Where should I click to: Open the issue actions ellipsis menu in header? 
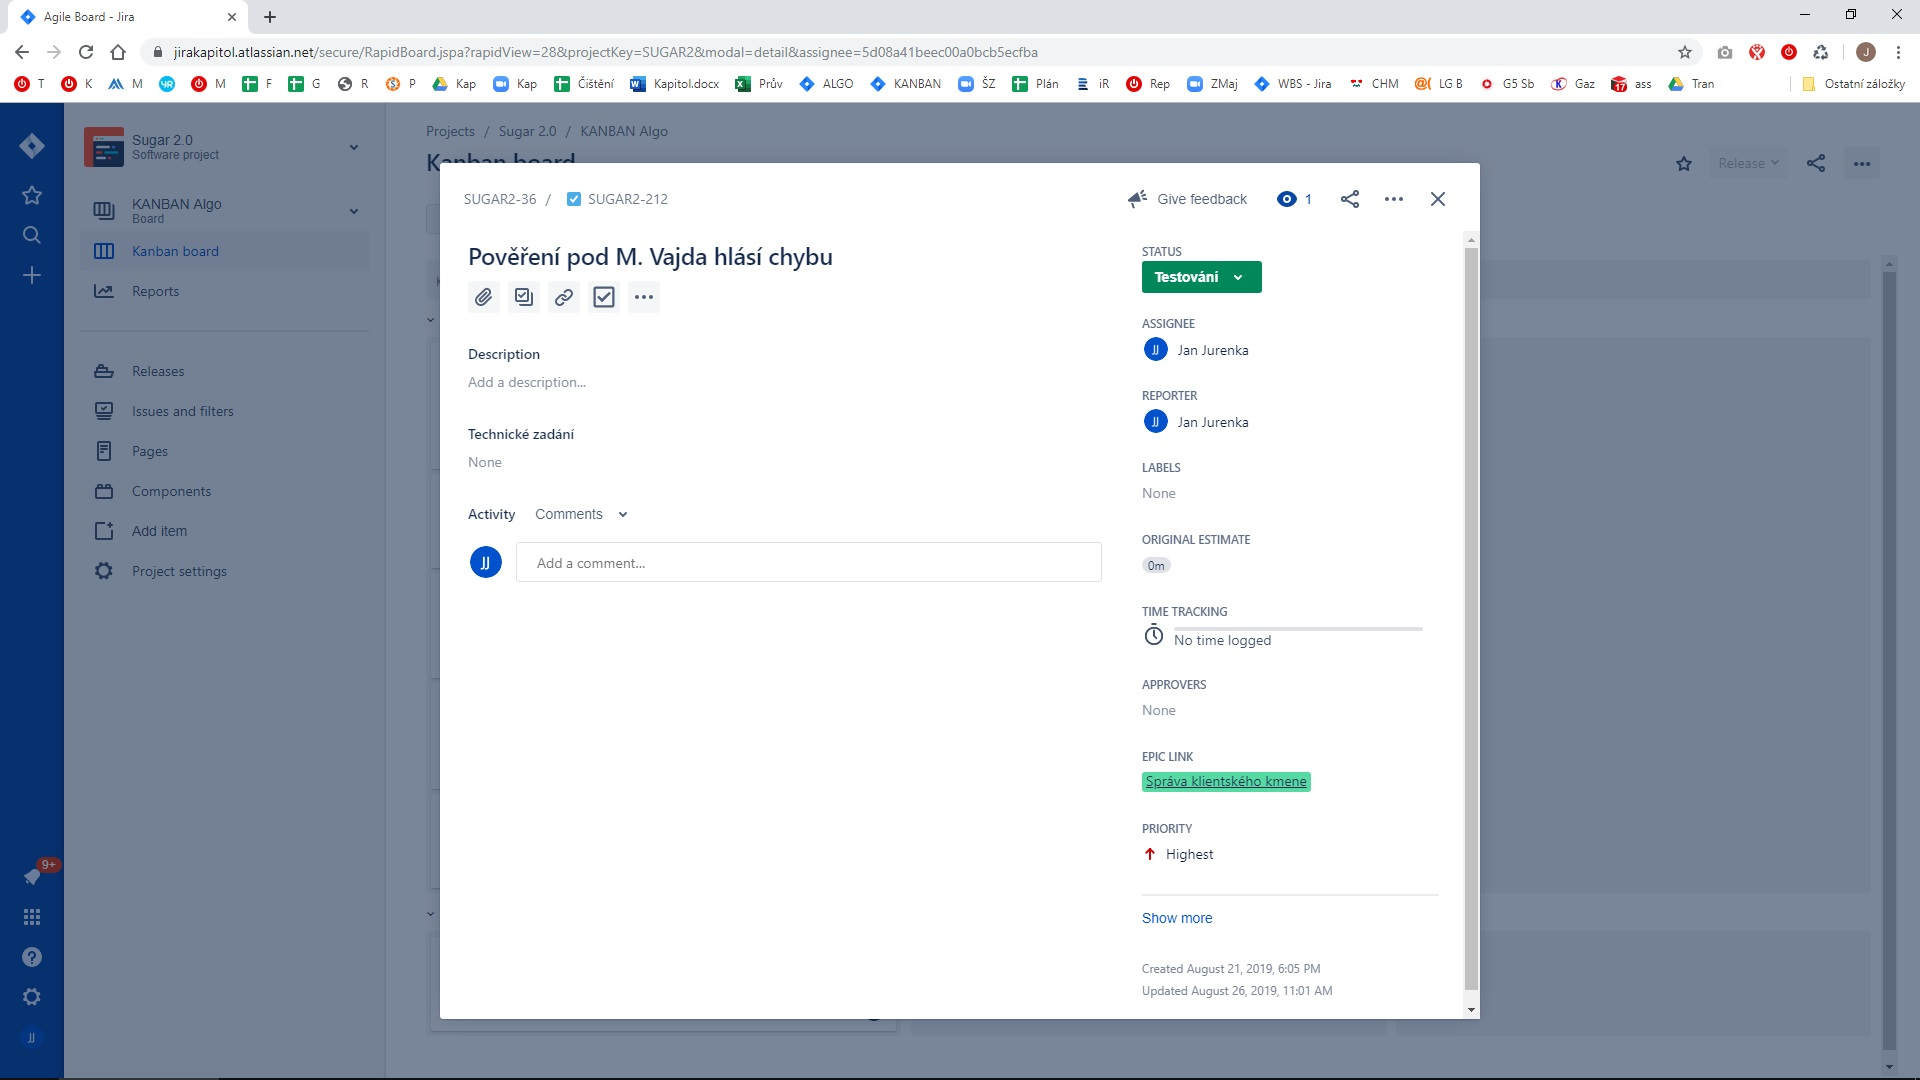(x=1394, y=199)
